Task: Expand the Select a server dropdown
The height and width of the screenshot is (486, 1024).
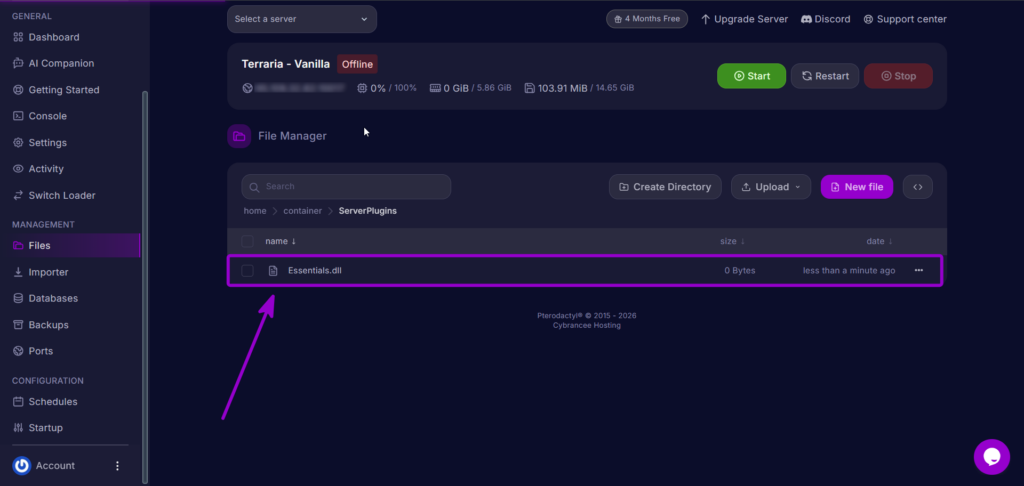Action: click(x=302, y=19)
